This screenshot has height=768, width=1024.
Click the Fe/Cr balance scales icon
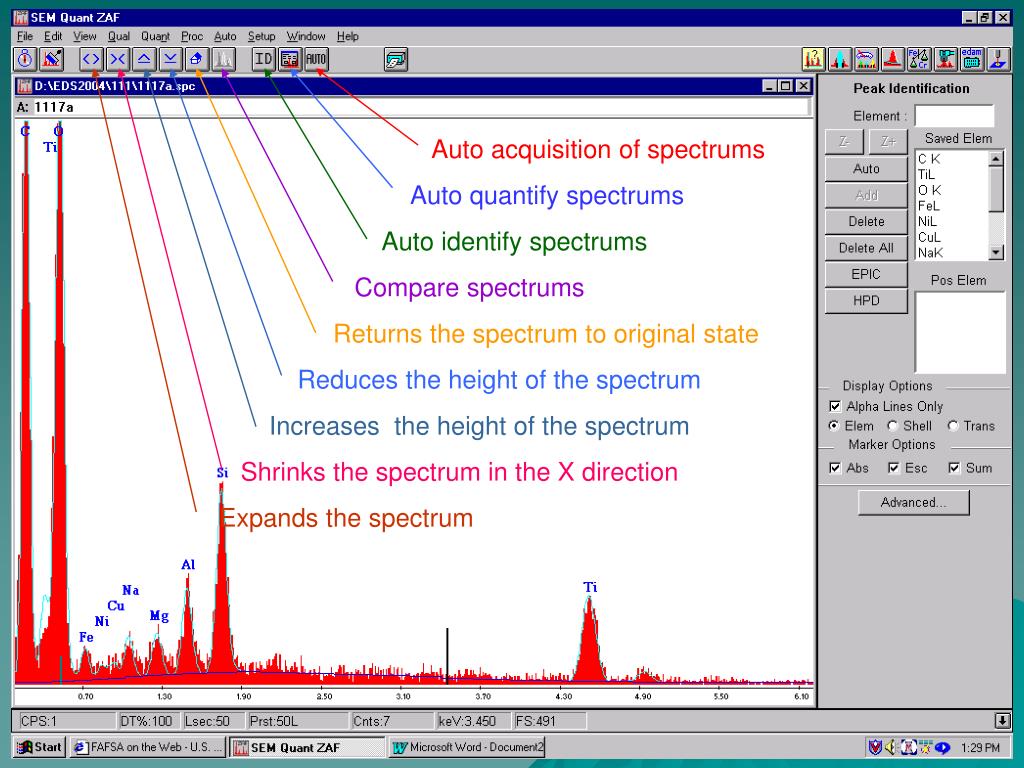918,59
